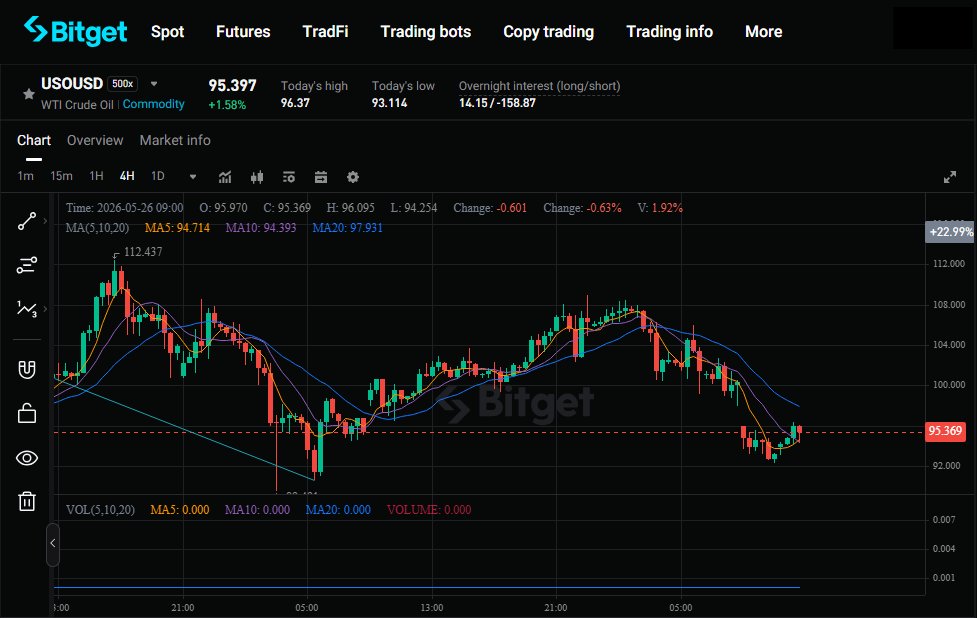
Task: Select the Chart tab
Action: pos(34,140)
